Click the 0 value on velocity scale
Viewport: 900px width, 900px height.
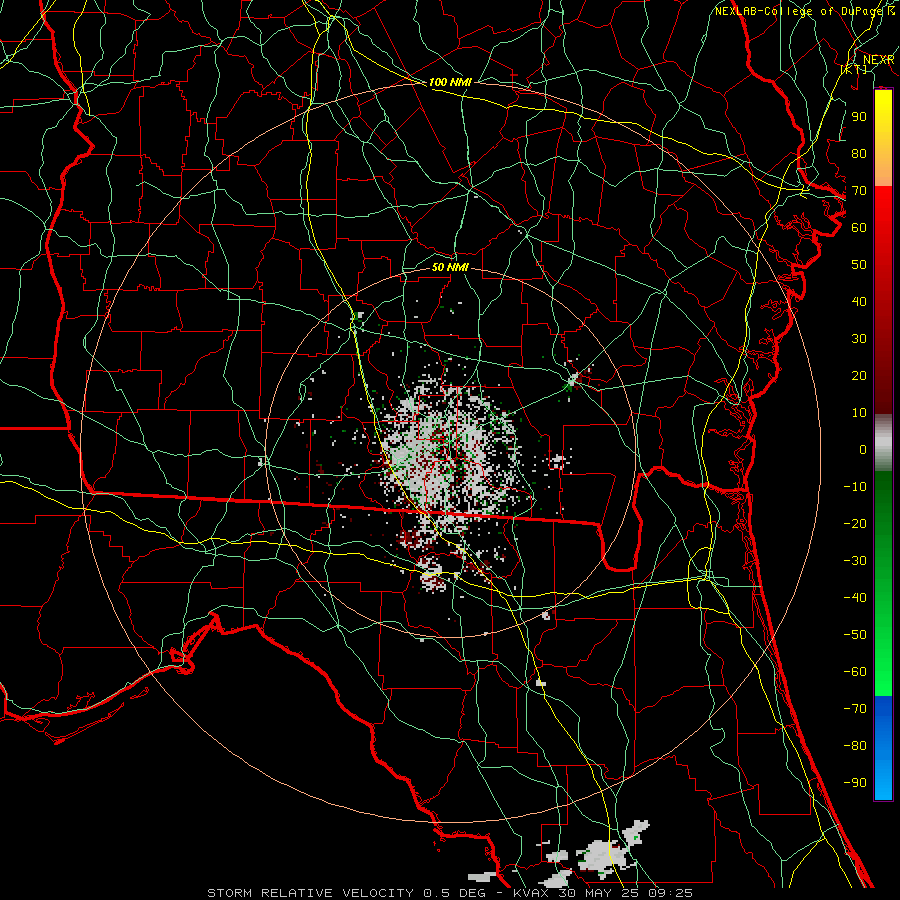863,450
